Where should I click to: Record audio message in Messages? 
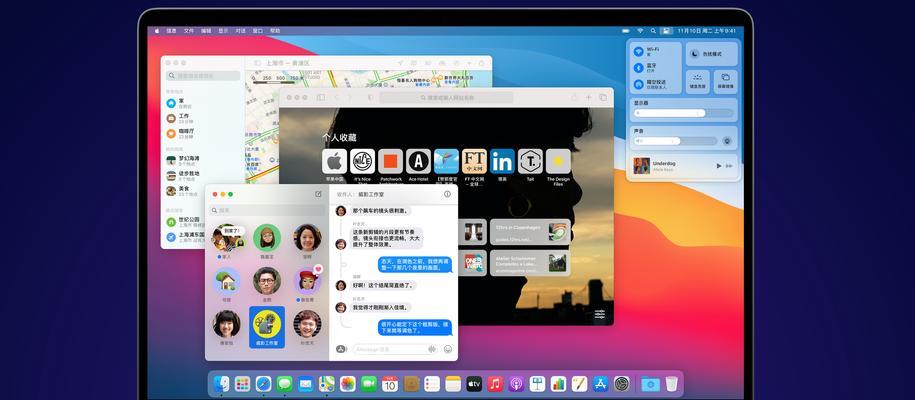[432, 349]
